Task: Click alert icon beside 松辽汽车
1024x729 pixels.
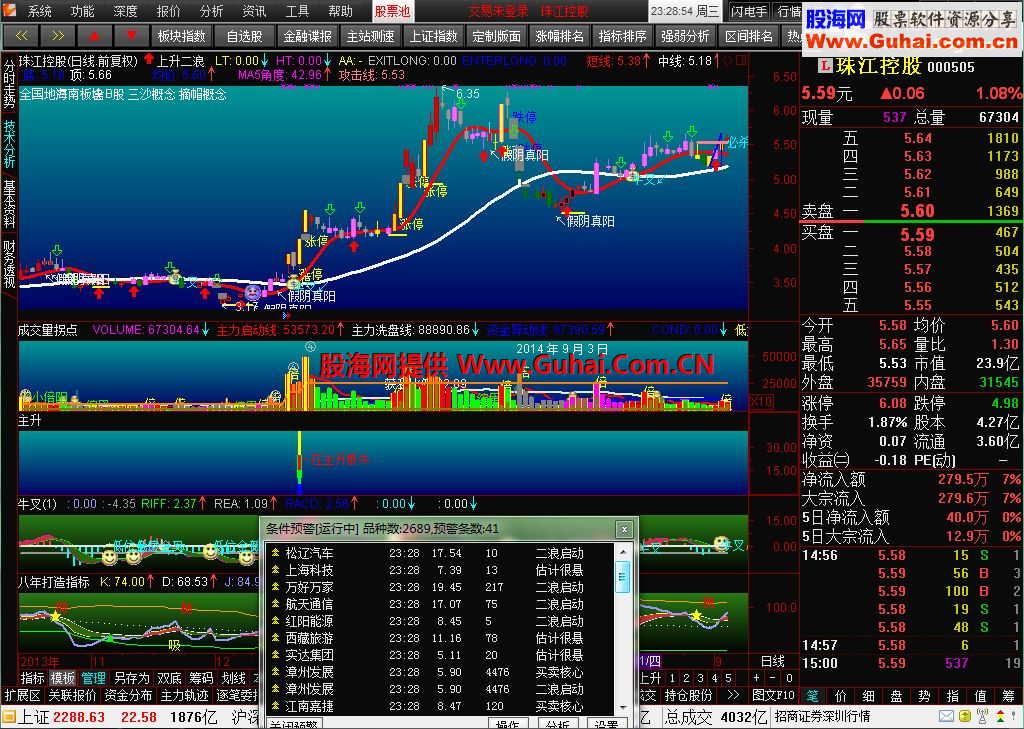Action: pos(276,553)
